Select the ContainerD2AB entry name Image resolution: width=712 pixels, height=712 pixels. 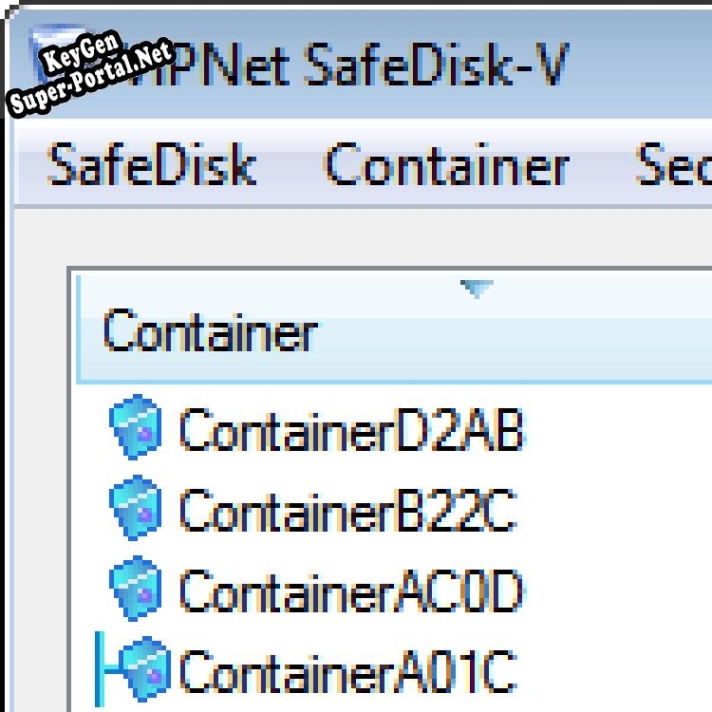(350, 431)
